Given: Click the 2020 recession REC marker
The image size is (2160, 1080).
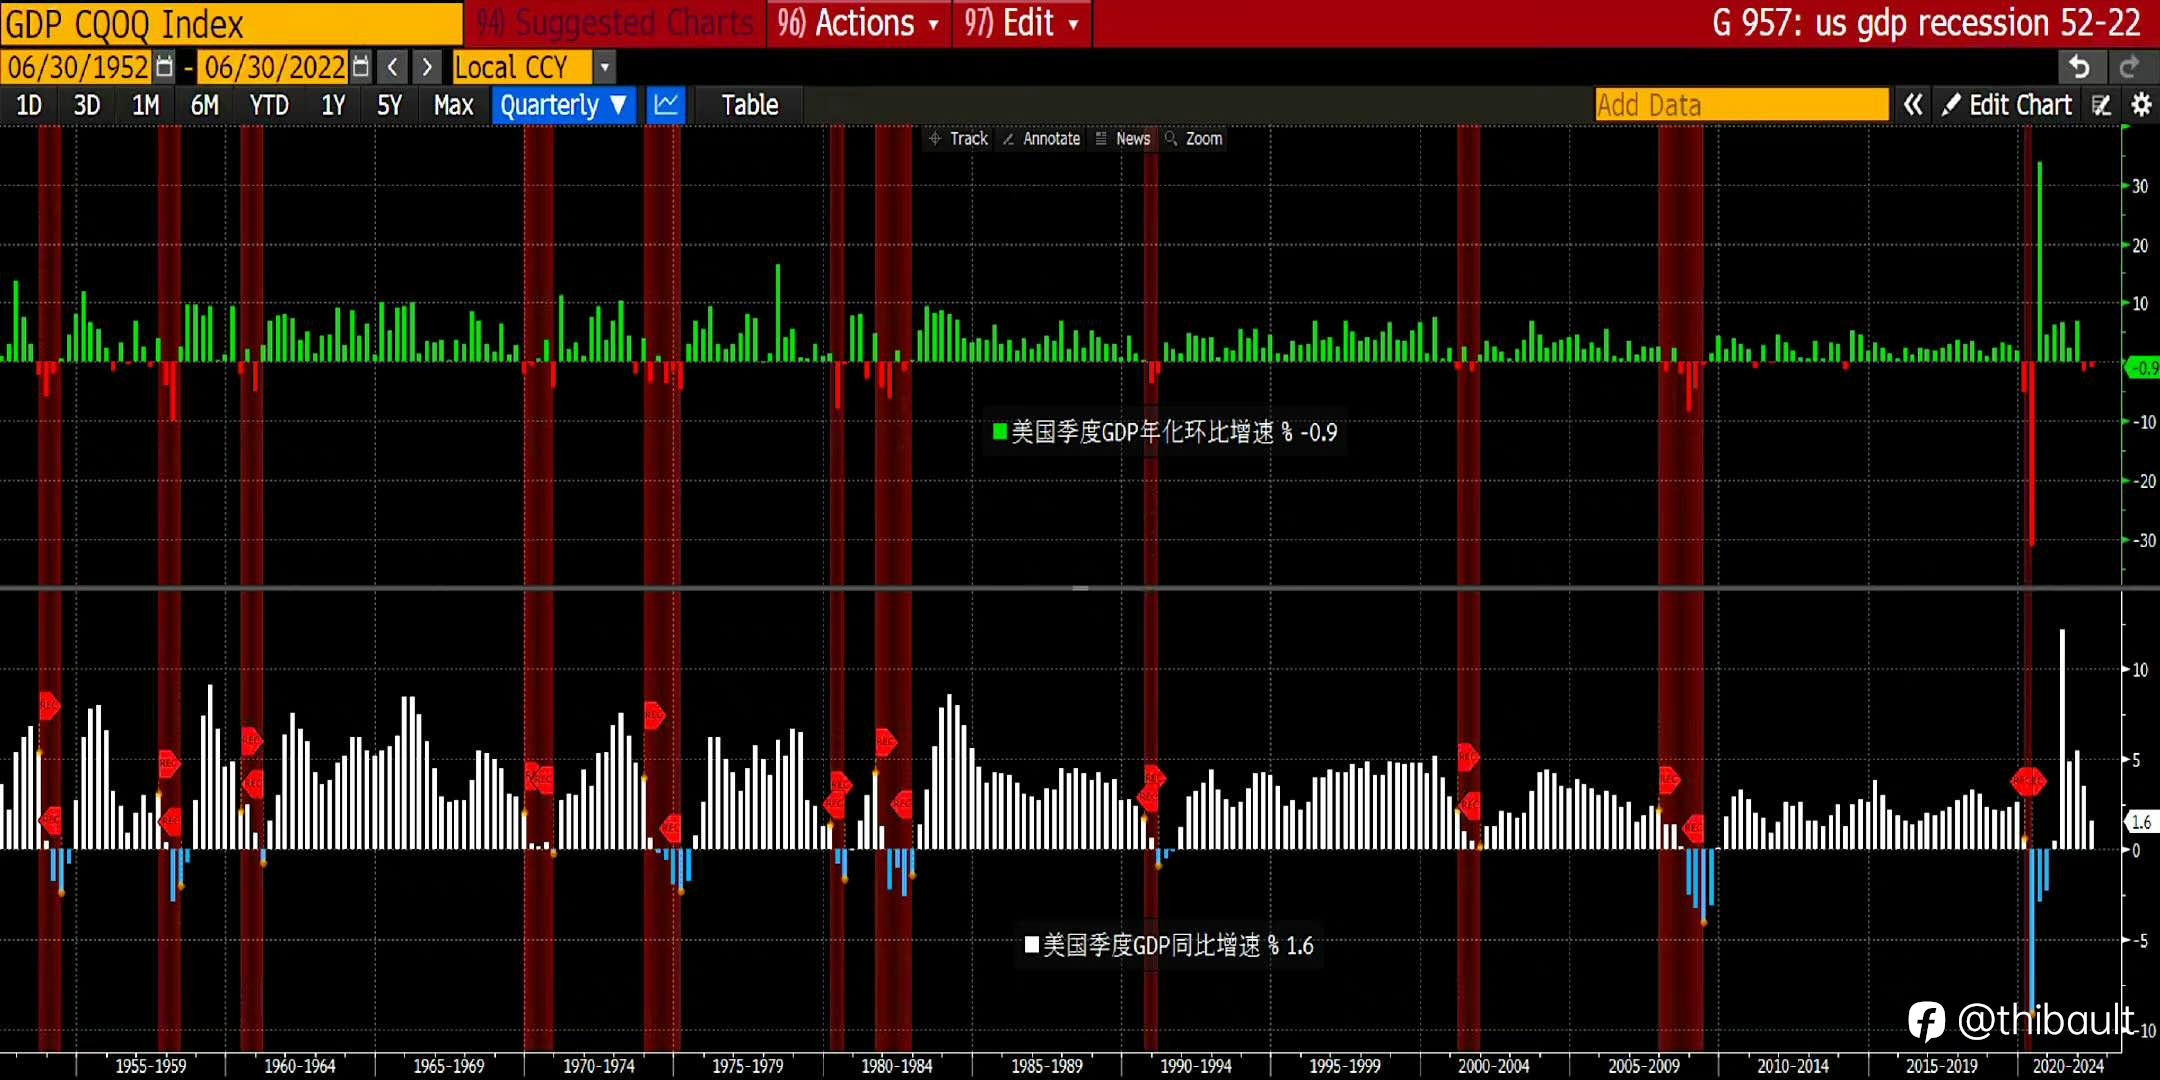Looking at the screenshot, I should [2028, 781].
